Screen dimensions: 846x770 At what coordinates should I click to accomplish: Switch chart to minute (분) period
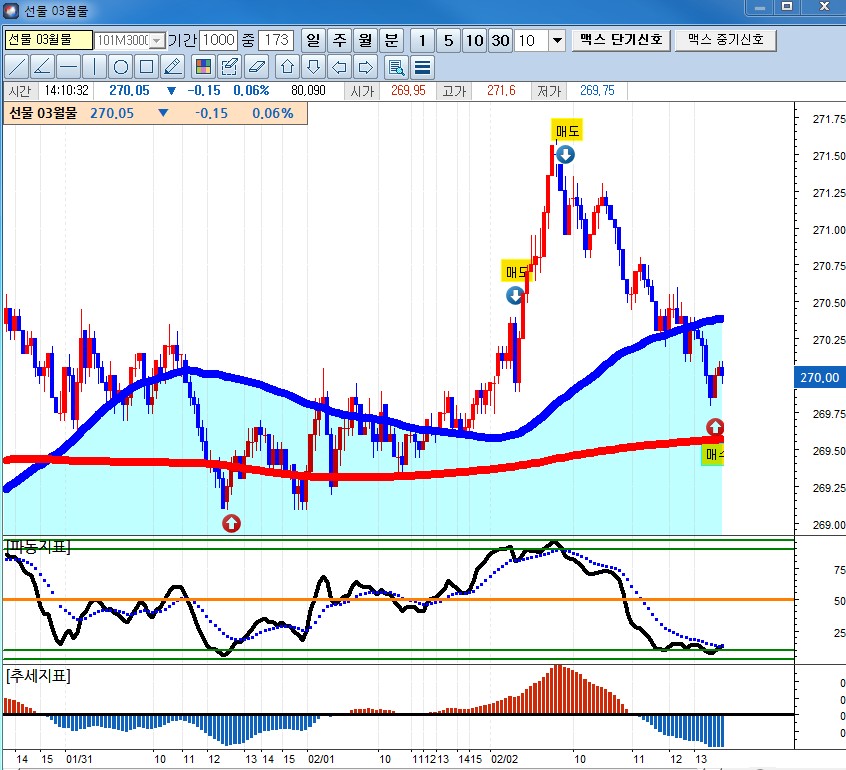tap(392, 40)
